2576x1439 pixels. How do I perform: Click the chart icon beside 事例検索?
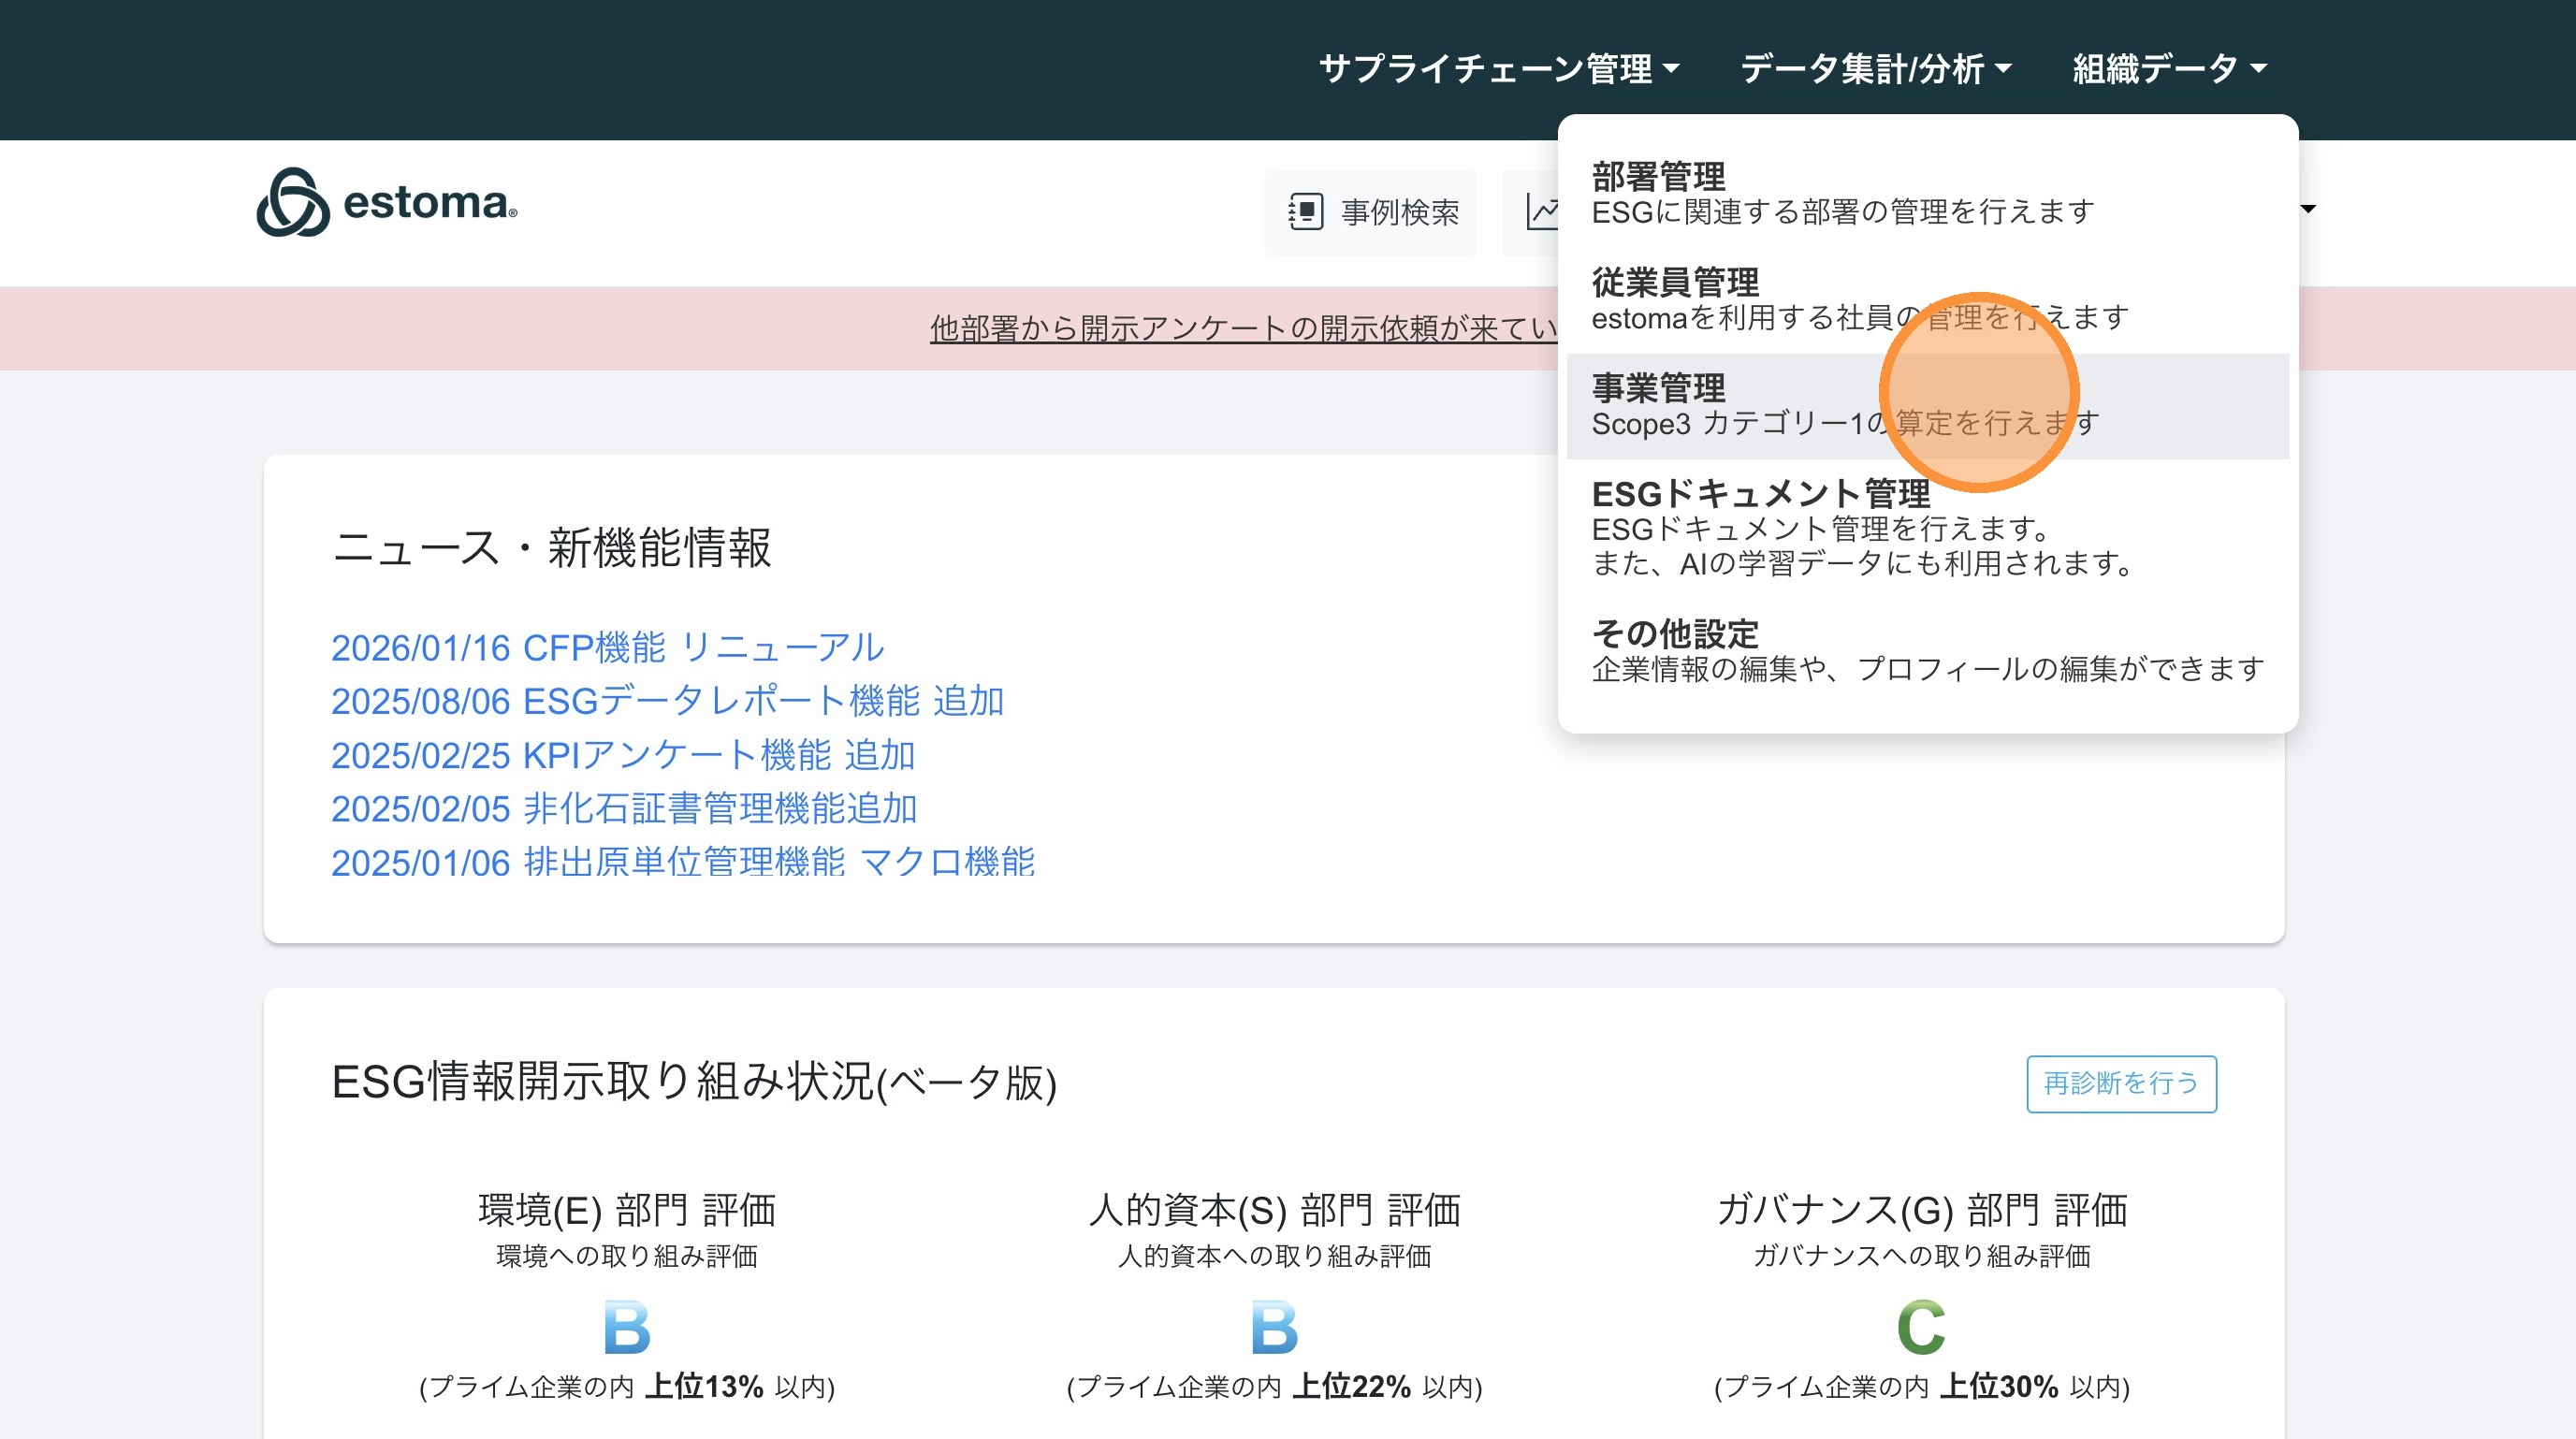(1542, 212)
